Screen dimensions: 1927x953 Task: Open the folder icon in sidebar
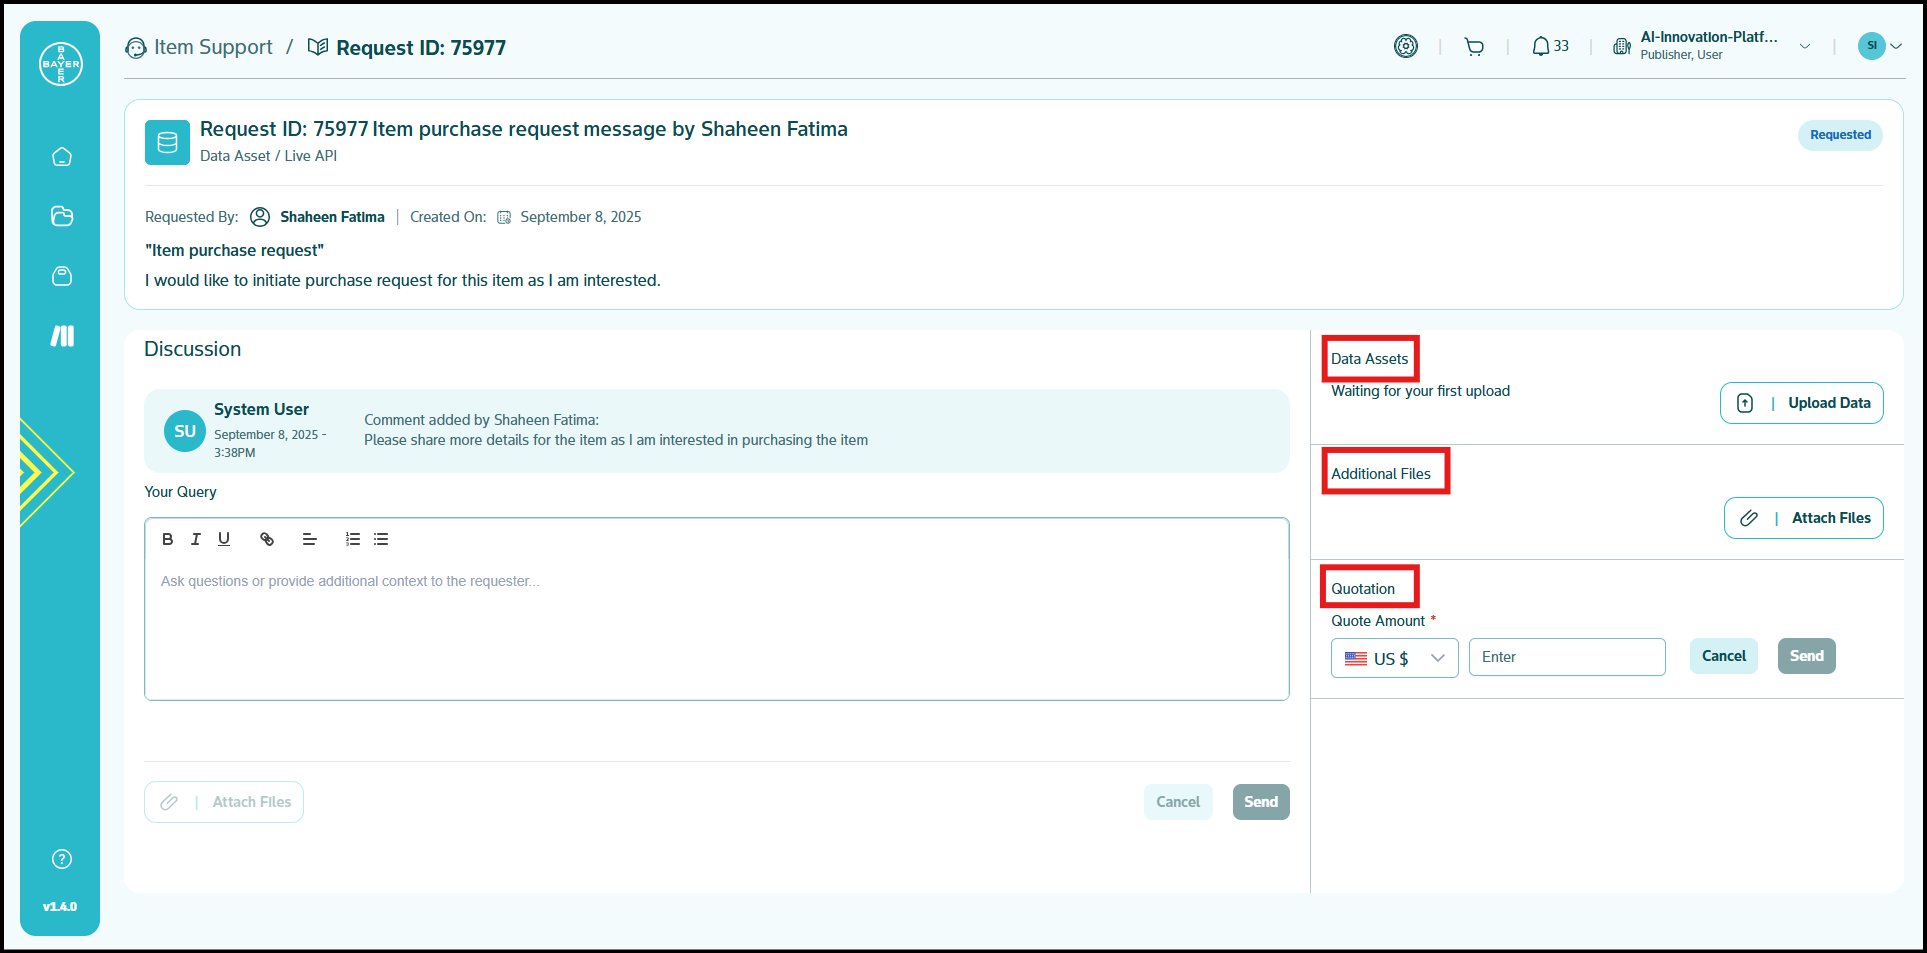62,216
